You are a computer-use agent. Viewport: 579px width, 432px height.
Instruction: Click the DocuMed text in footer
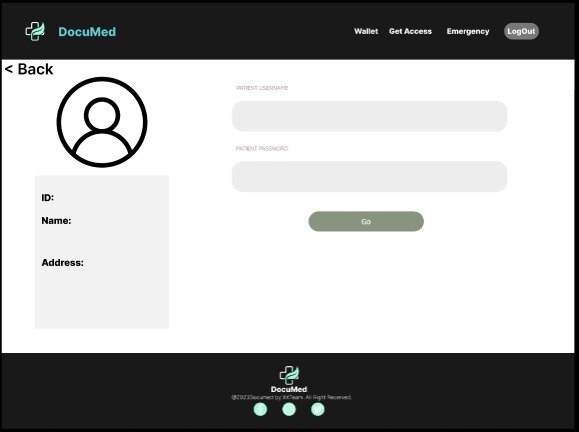coord(289,389)
